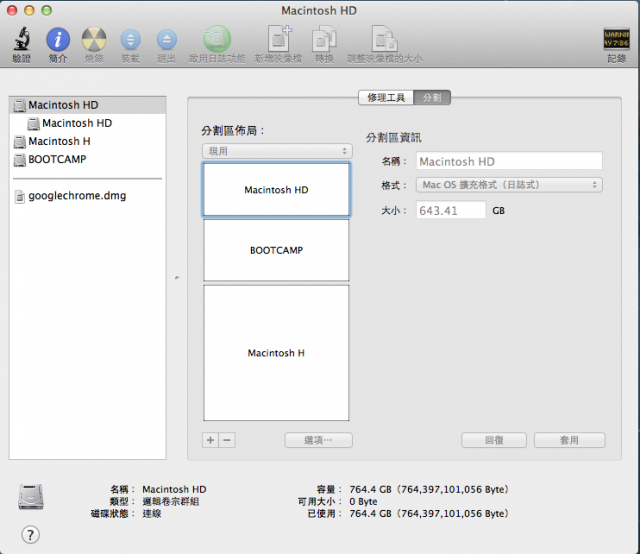Select the Macintosh H volume in sidebar
The width and height of the screenshot is (640, 554).
click(87, 141)
